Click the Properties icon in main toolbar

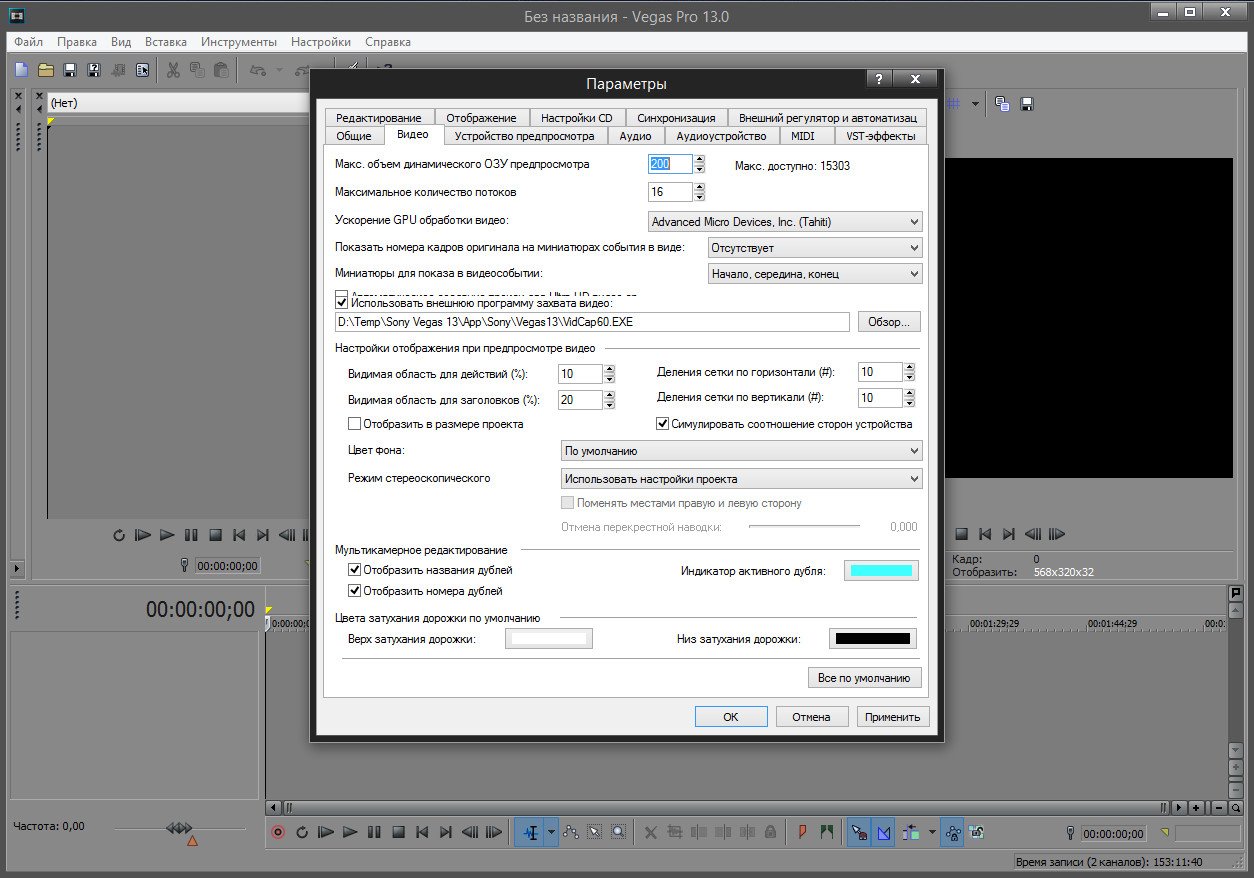click(x=142, y=70)
